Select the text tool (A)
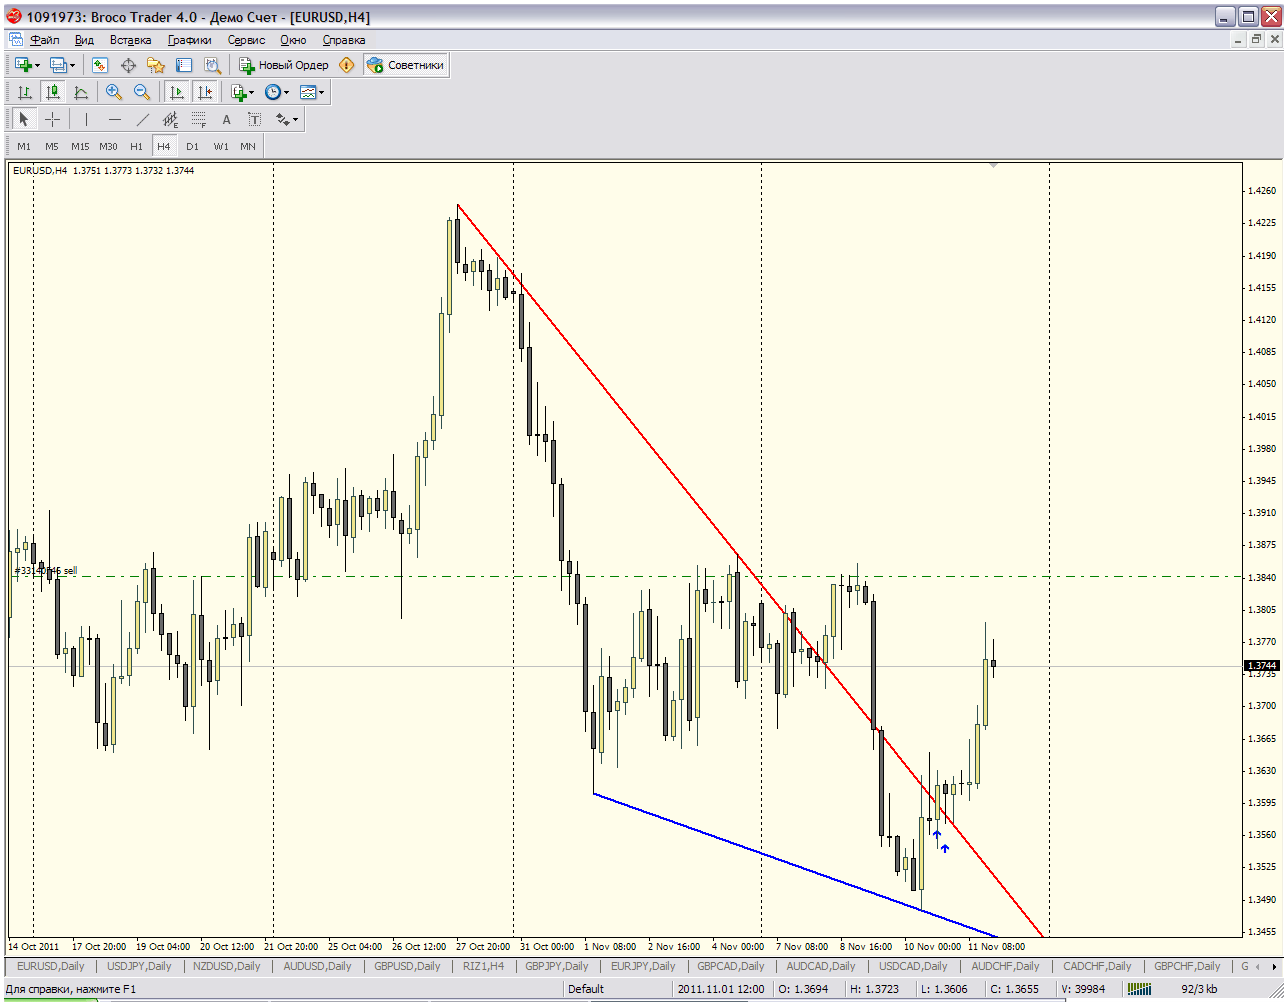Viewport: 1288px width, 1002px height. coord(226,119)
